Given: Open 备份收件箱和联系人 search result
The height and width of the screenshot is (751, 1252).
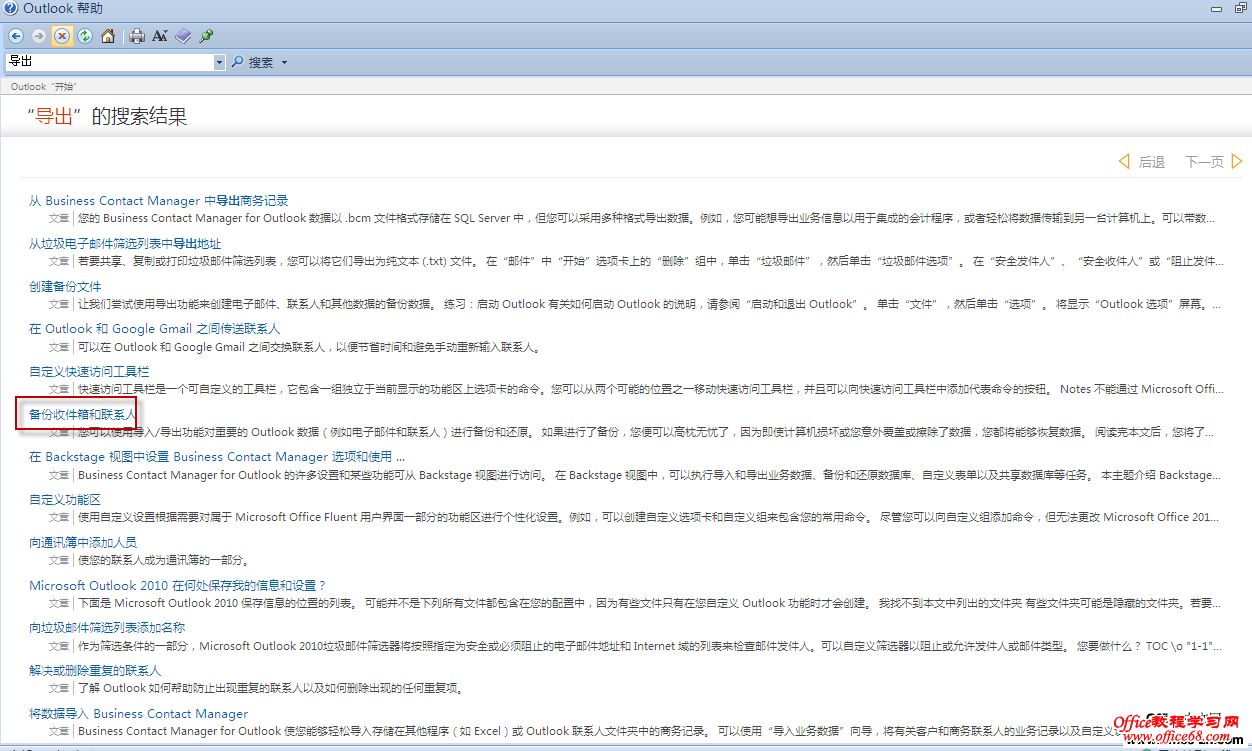Looking at the screenshot, I should [81, 414].
